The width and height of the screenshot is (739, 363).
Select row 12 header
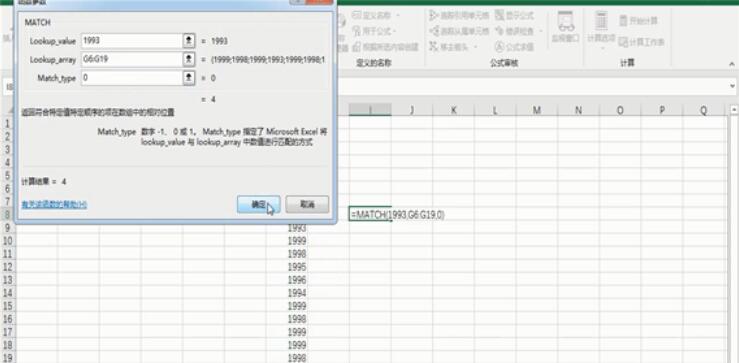(8, 267)
